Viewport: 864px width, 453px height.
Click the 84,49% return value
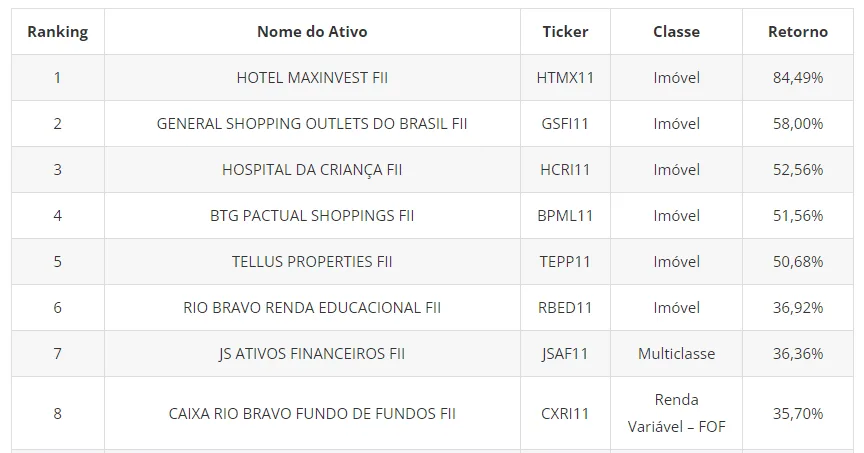[798, 78]
